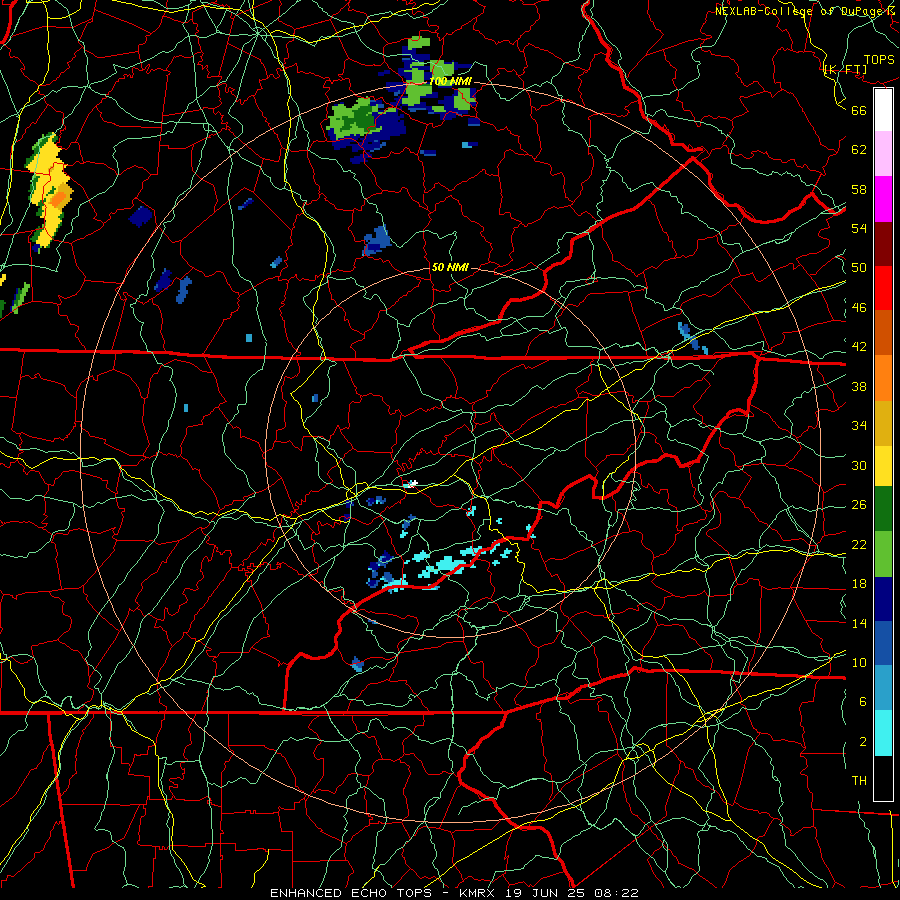Click the "10" scale value
900x900 pixels.
coord(859,662)
